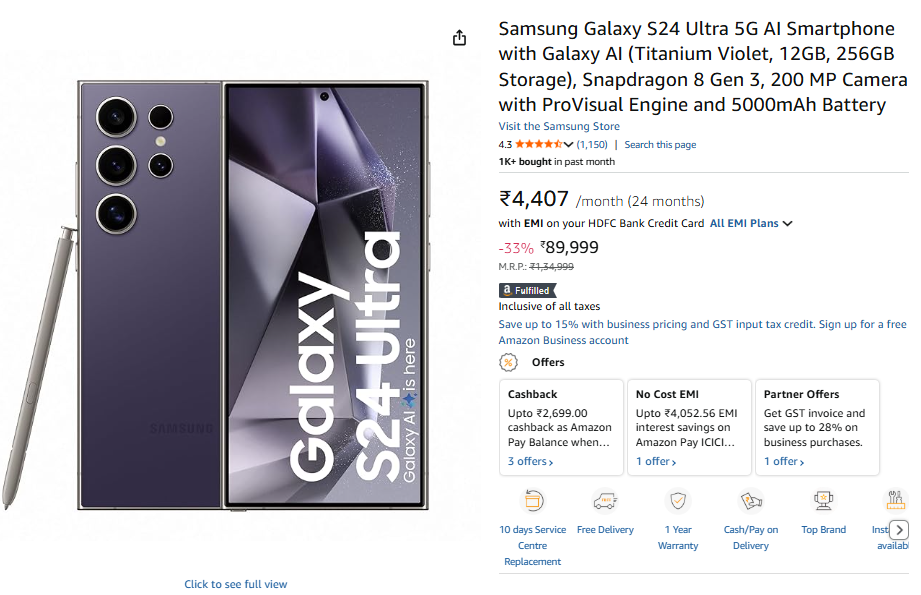Open the Top Brand trophy icon
Viewport: 921px width, 595px height.
click(823, 501)
